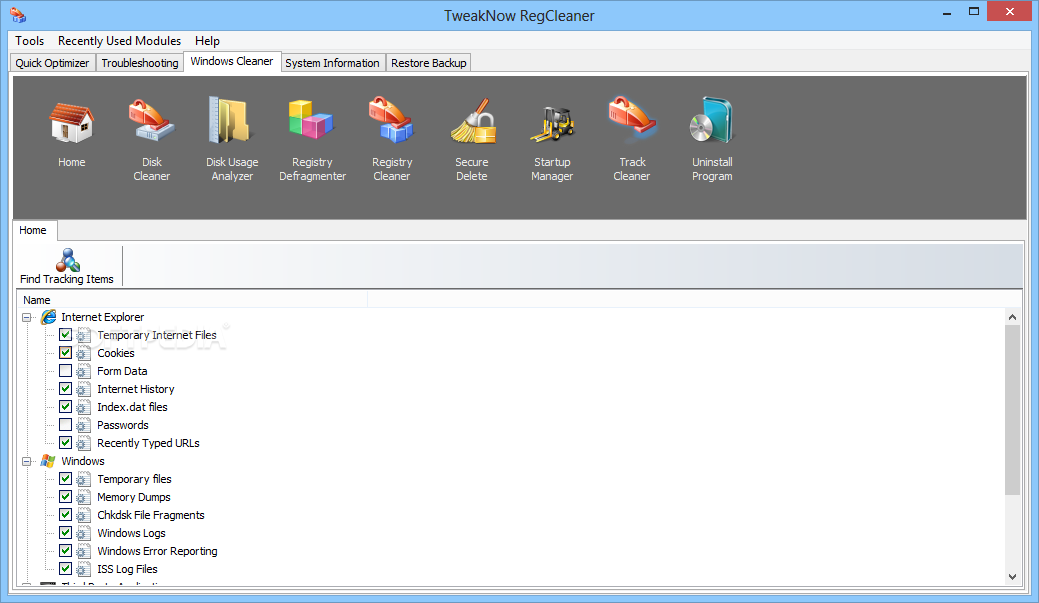This screenshot has height=603, width=1039.
Task: Switch to Quick Optimizer tab
Action: tap(52, 63)
